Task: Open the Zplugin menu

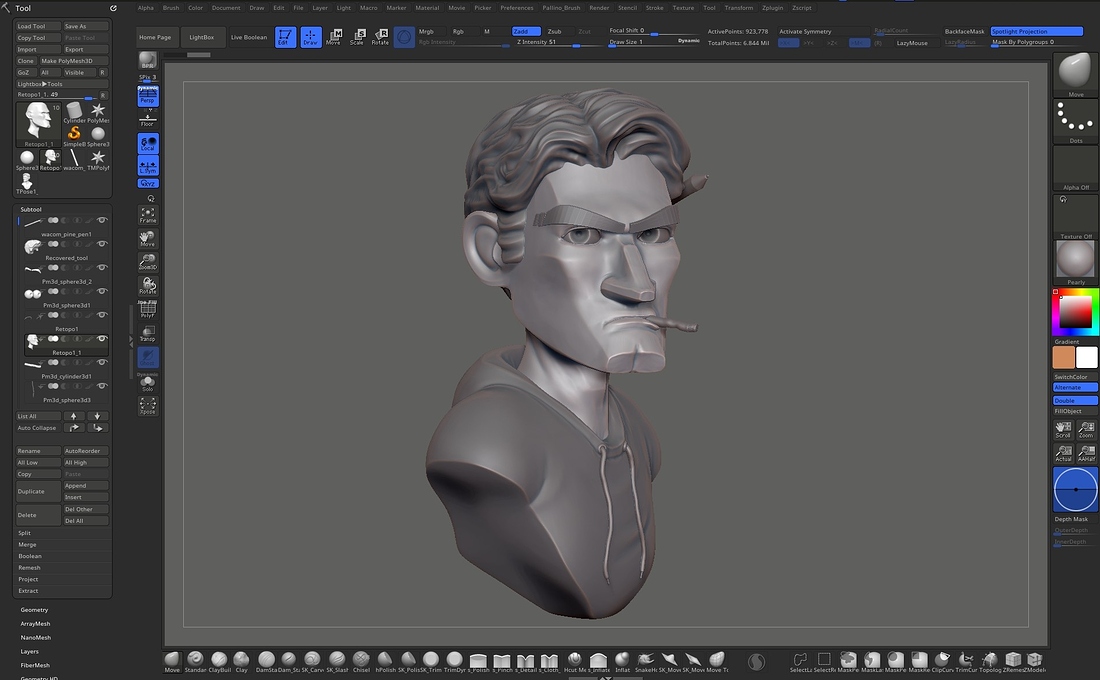Action: (x=772, y=8)
